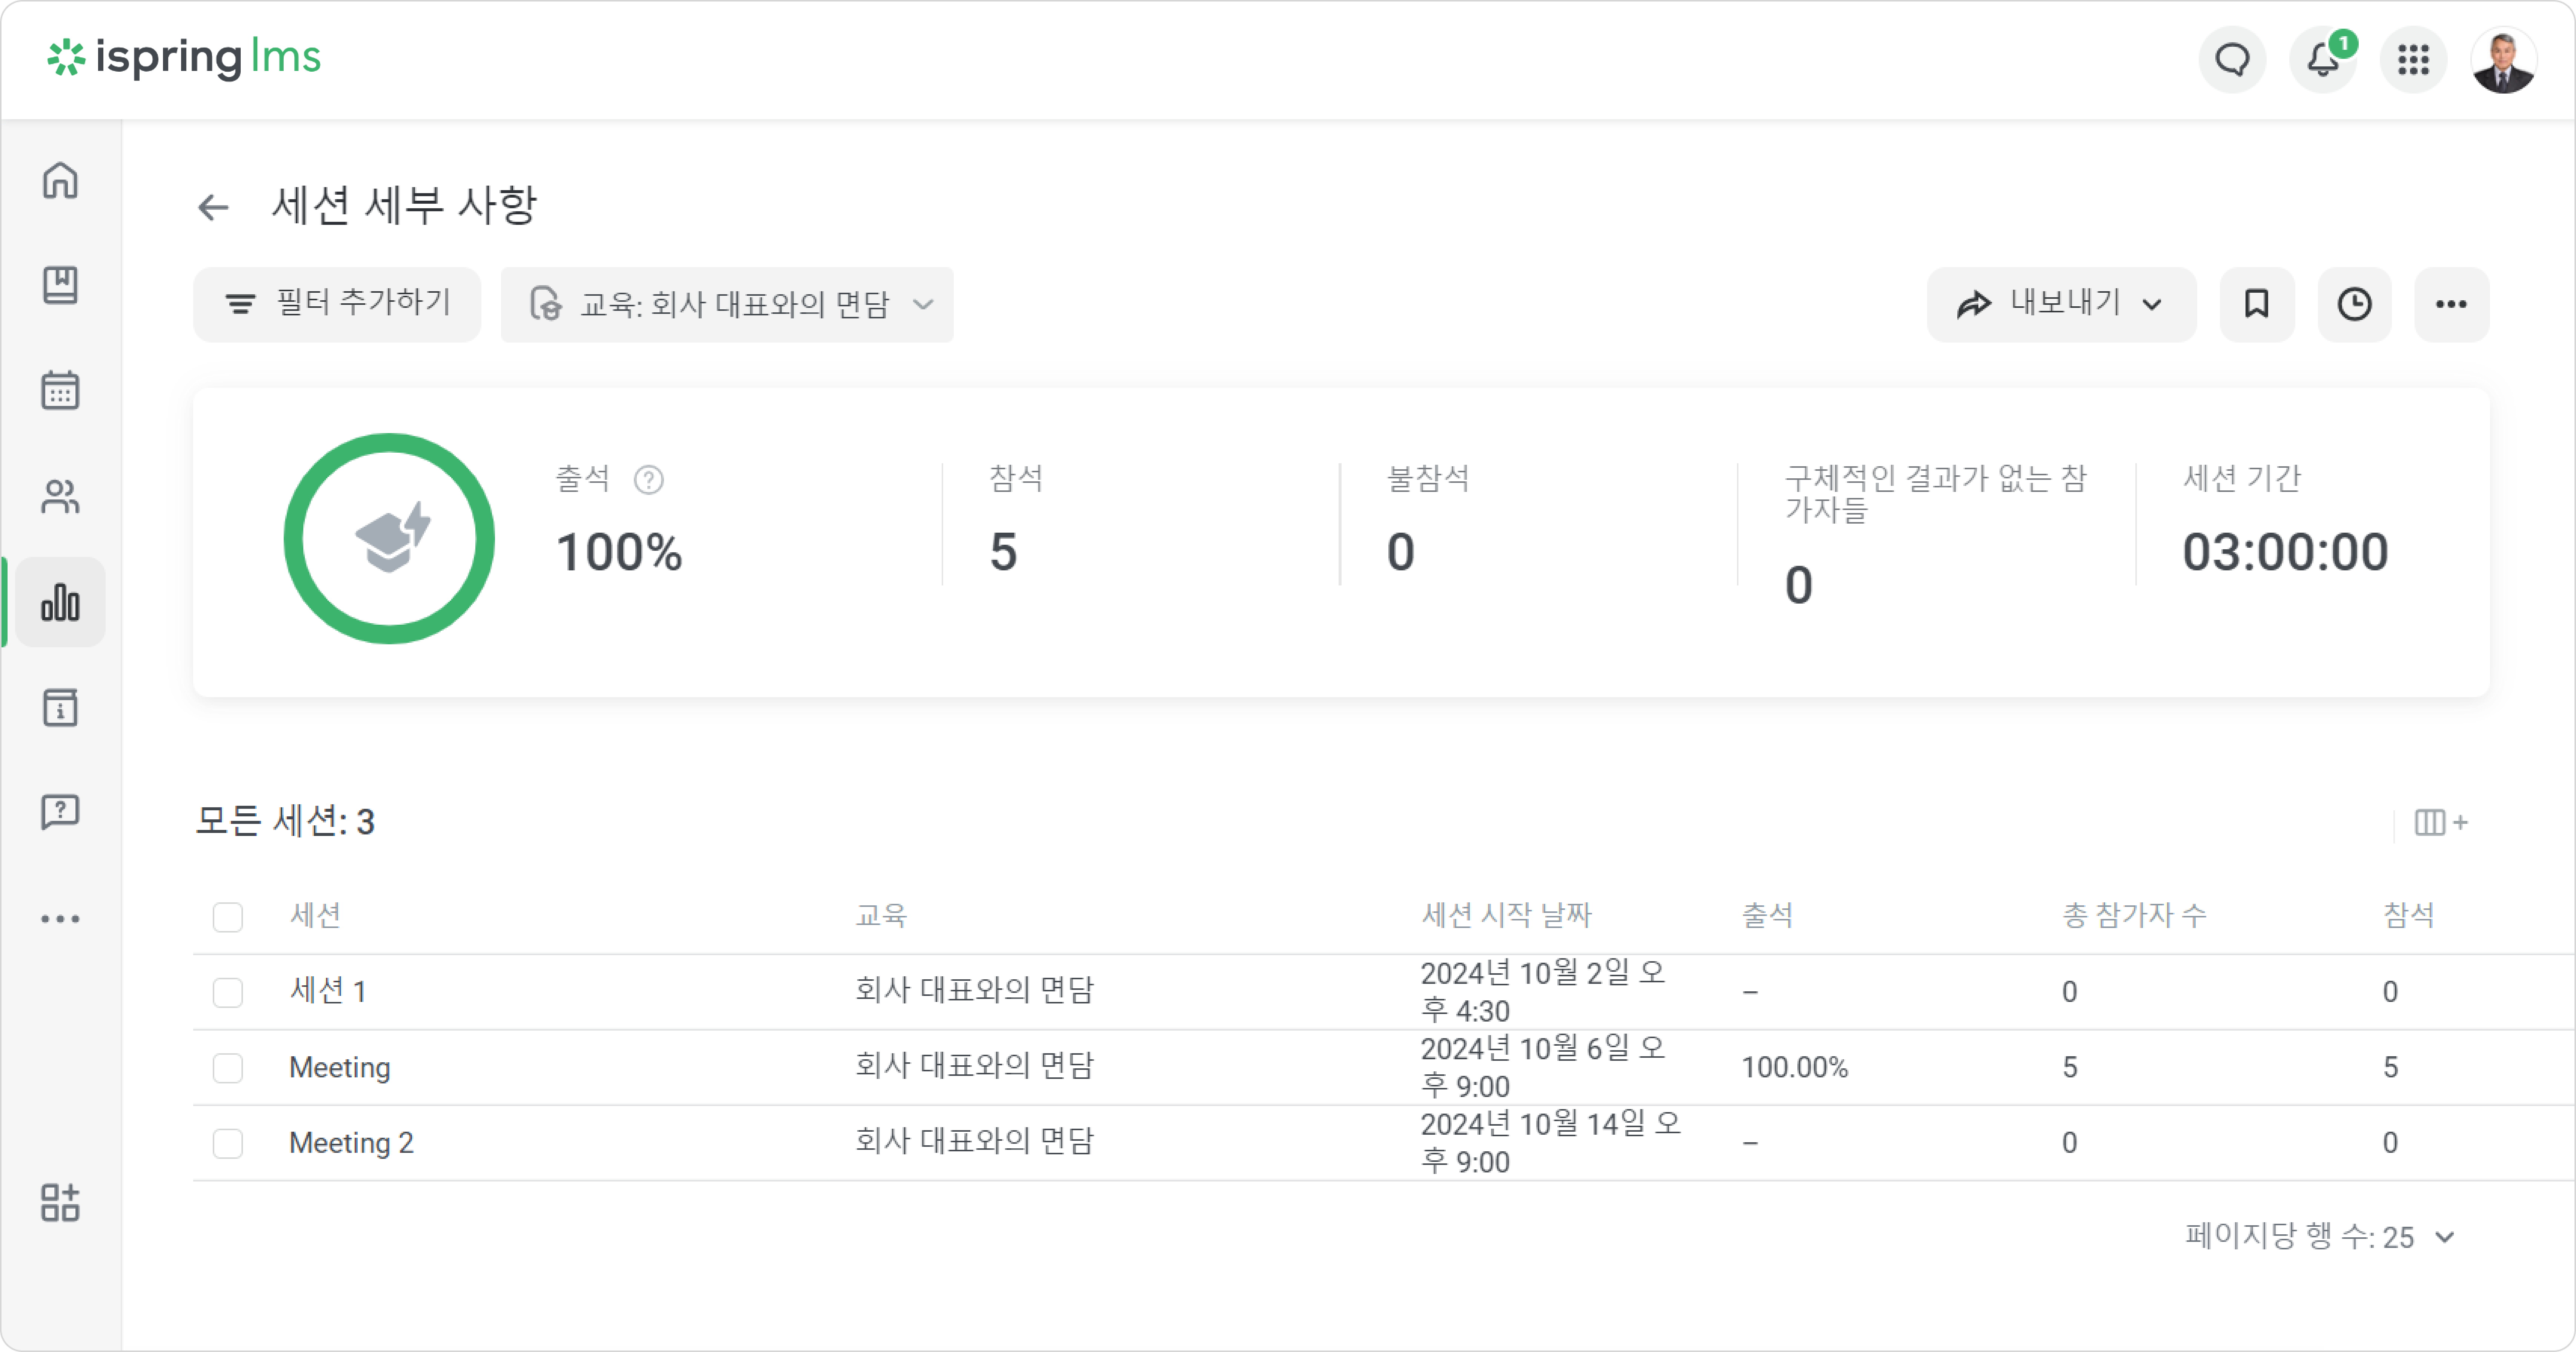Click the 필터 추가하기 button
This screenshot has height=1352, width=2576.
coord(337,304)
